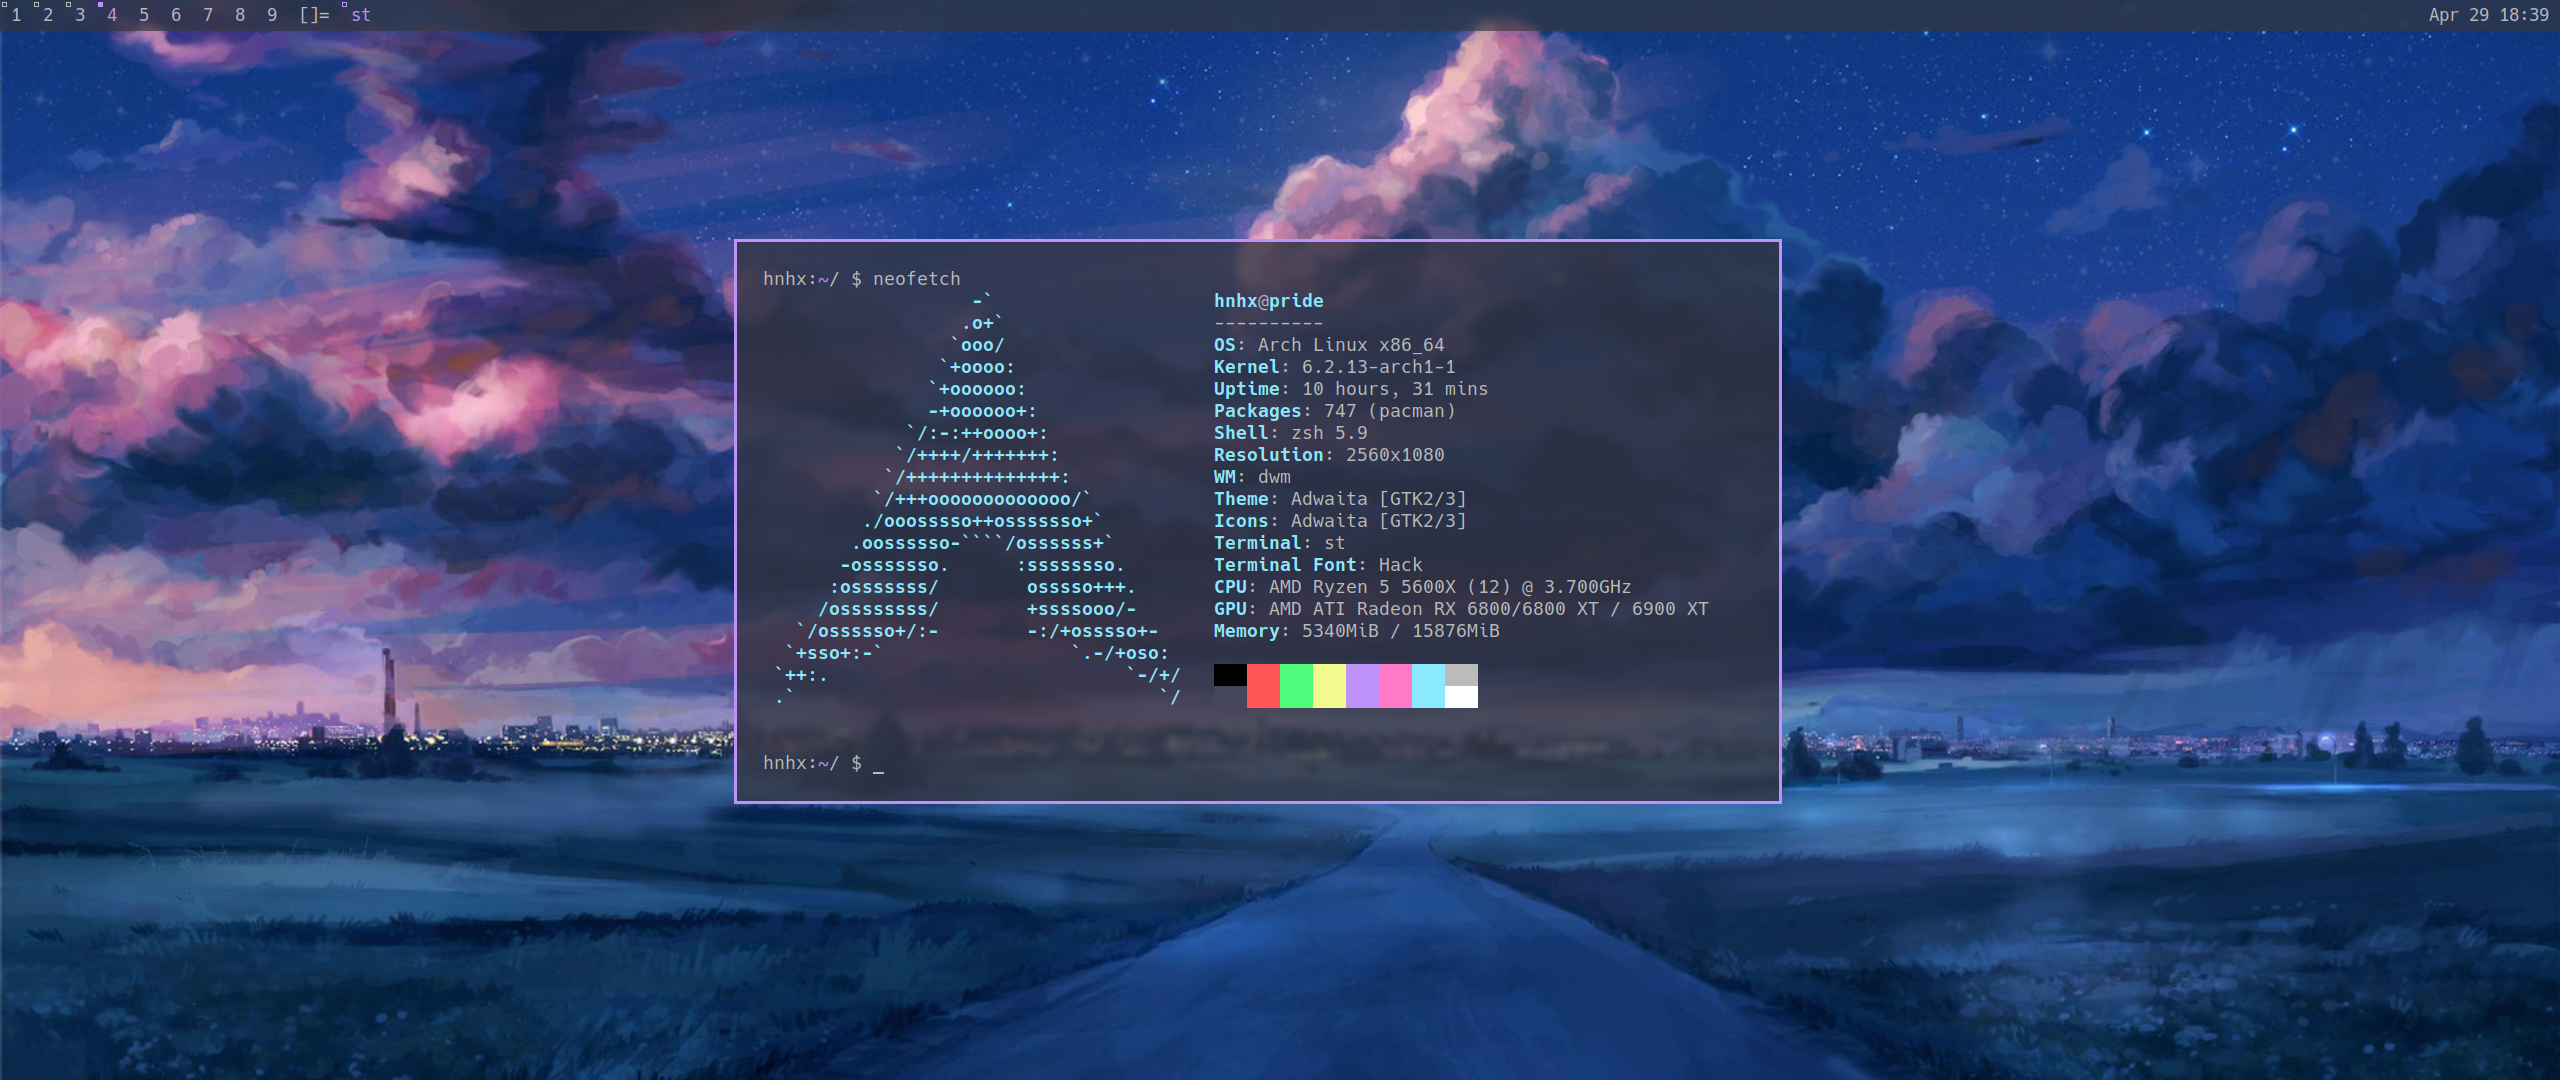Click the green color block in neofetch
The image size is (2560, 1080).
click(x=1296, y=686)
